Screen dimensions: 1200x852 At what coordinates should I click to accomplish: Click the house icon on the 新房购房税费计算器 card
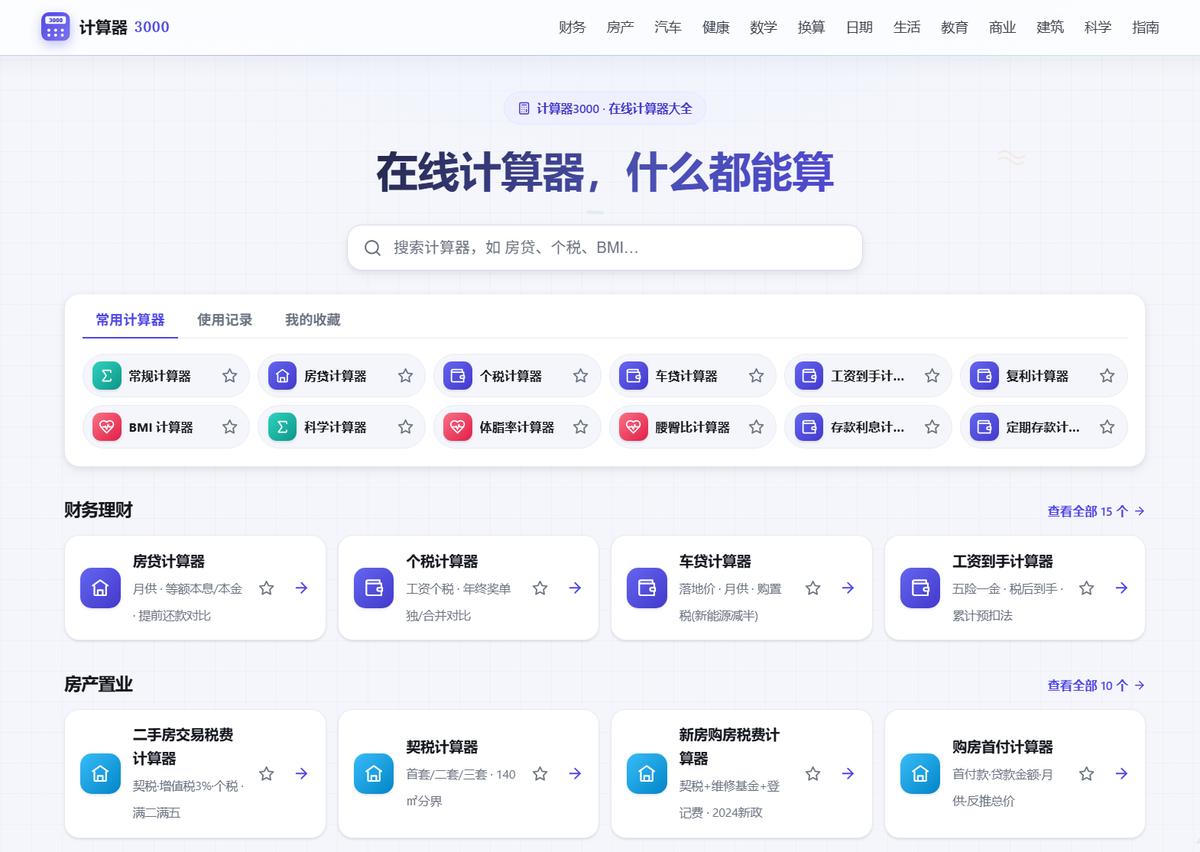coord(647,774)
